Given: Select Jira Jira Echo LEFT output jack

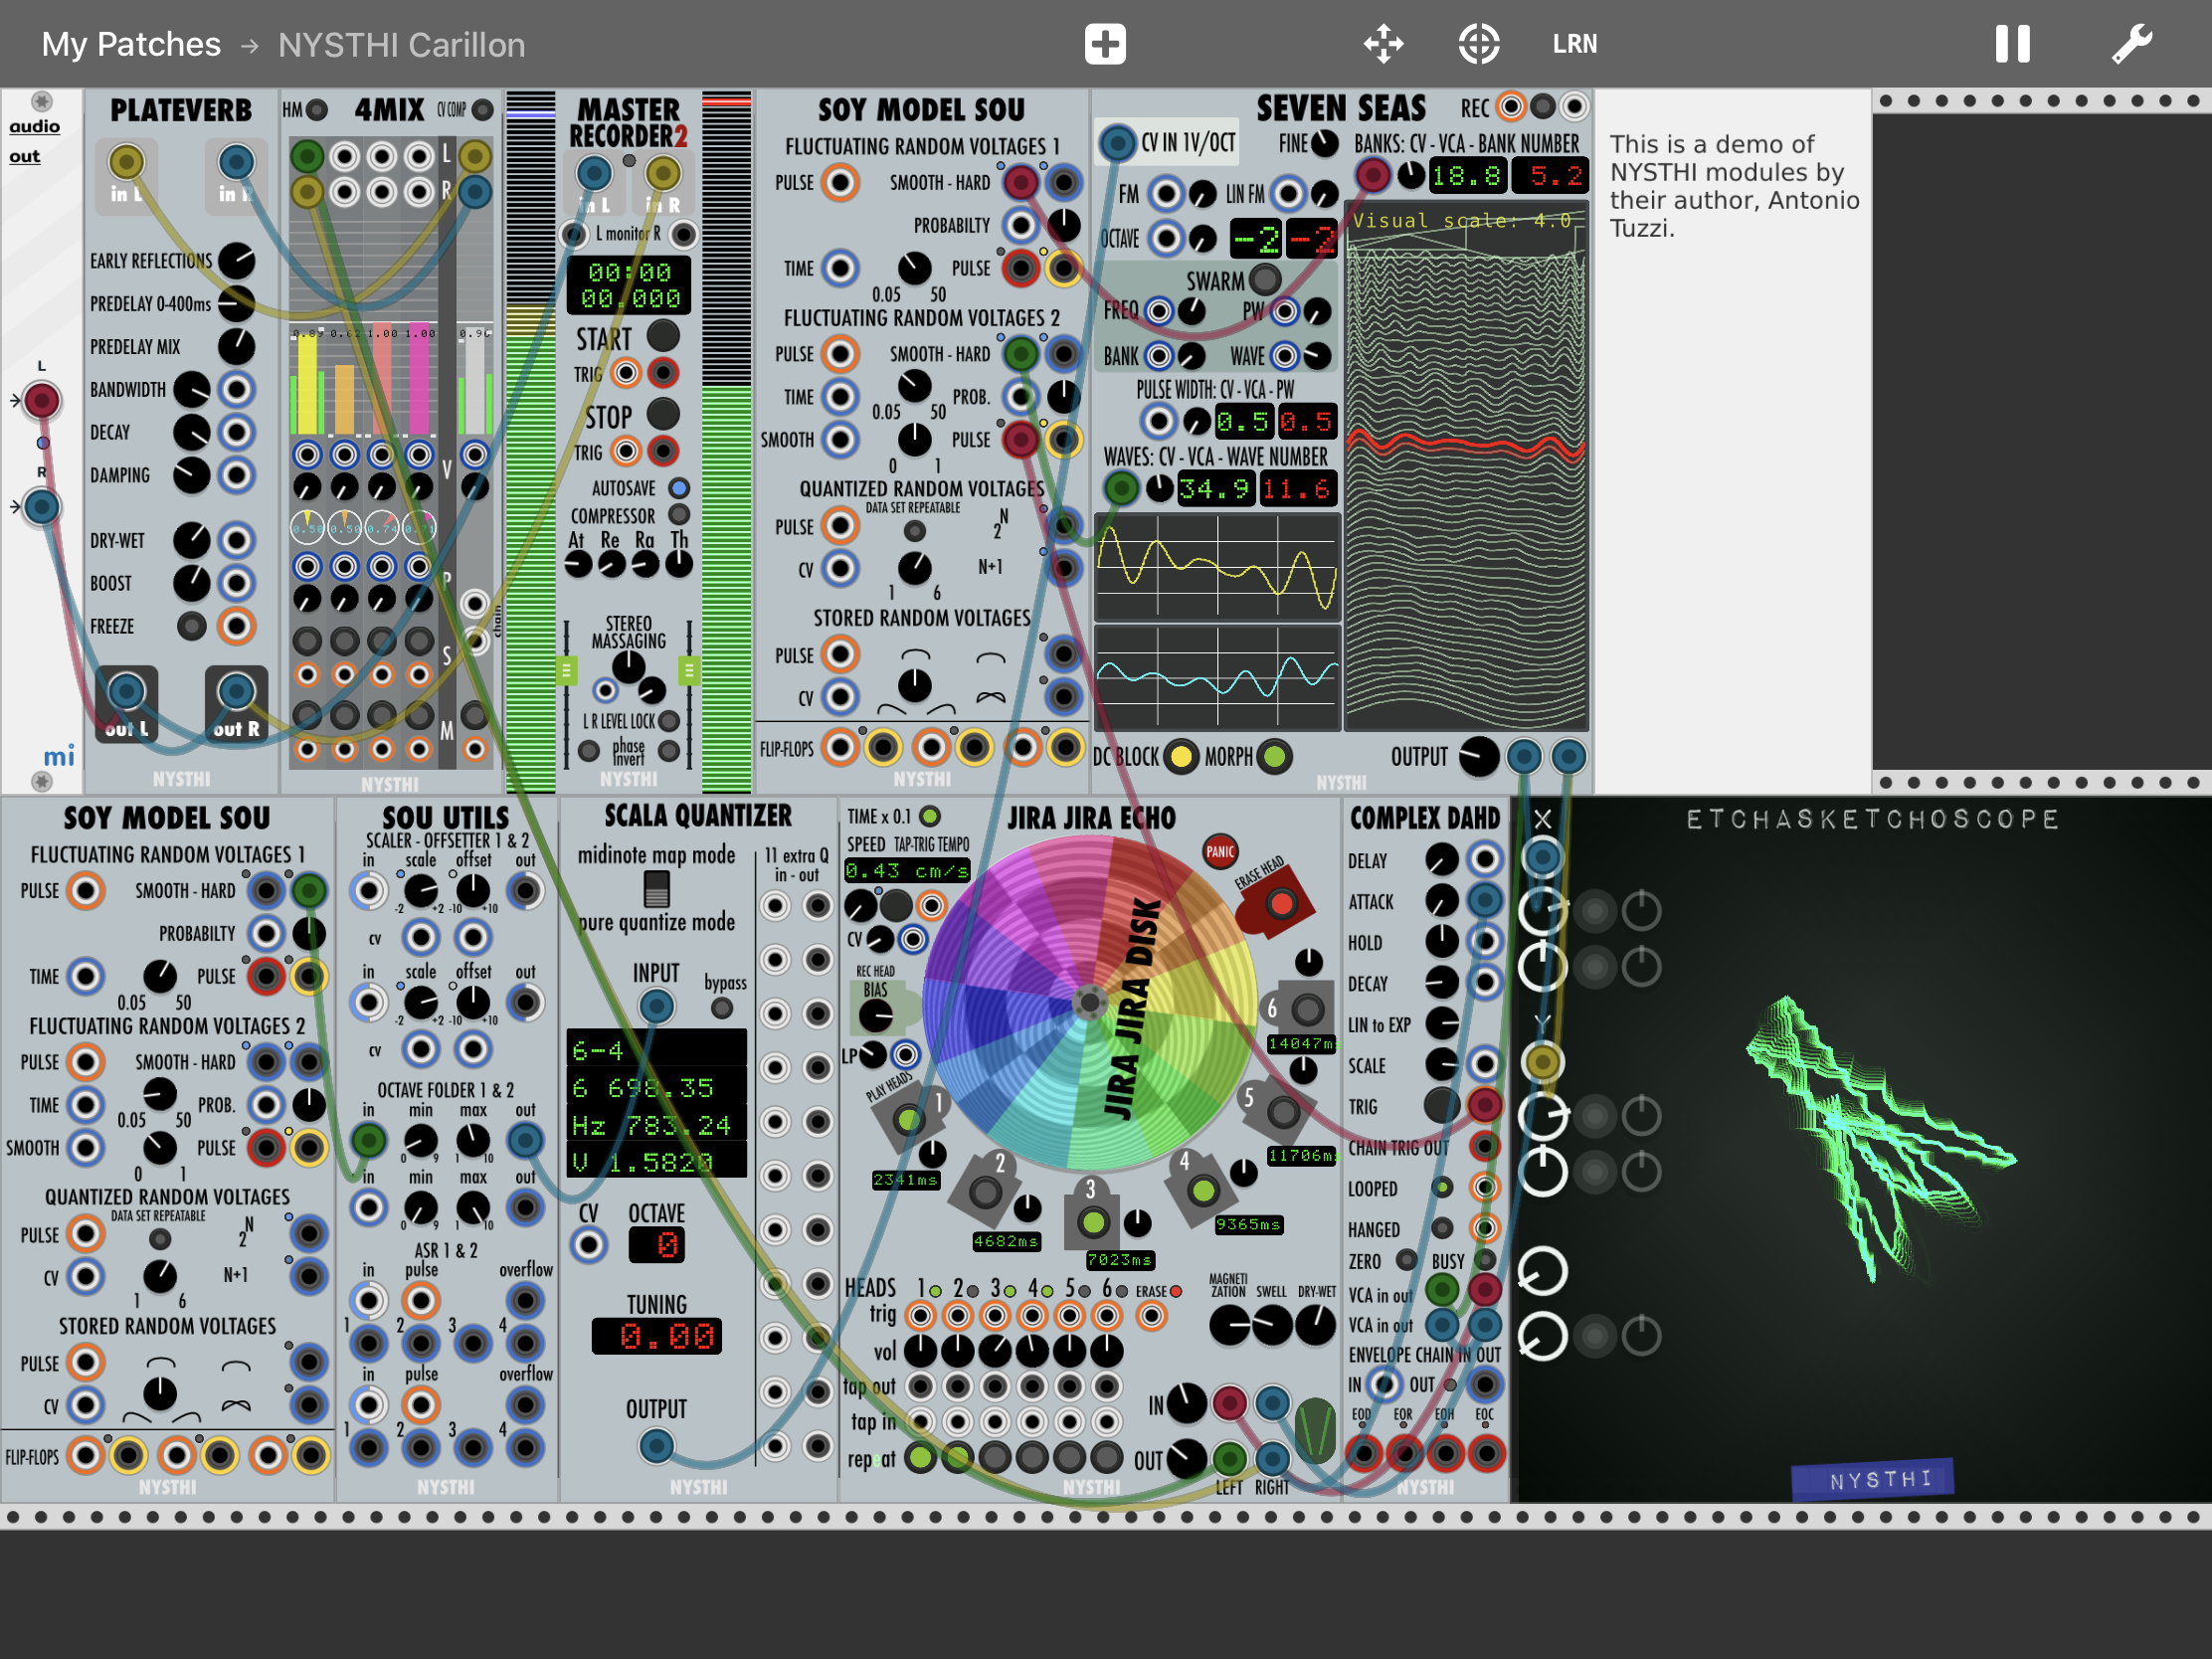Looking at the screenshot, I should click(1229, 1458).
